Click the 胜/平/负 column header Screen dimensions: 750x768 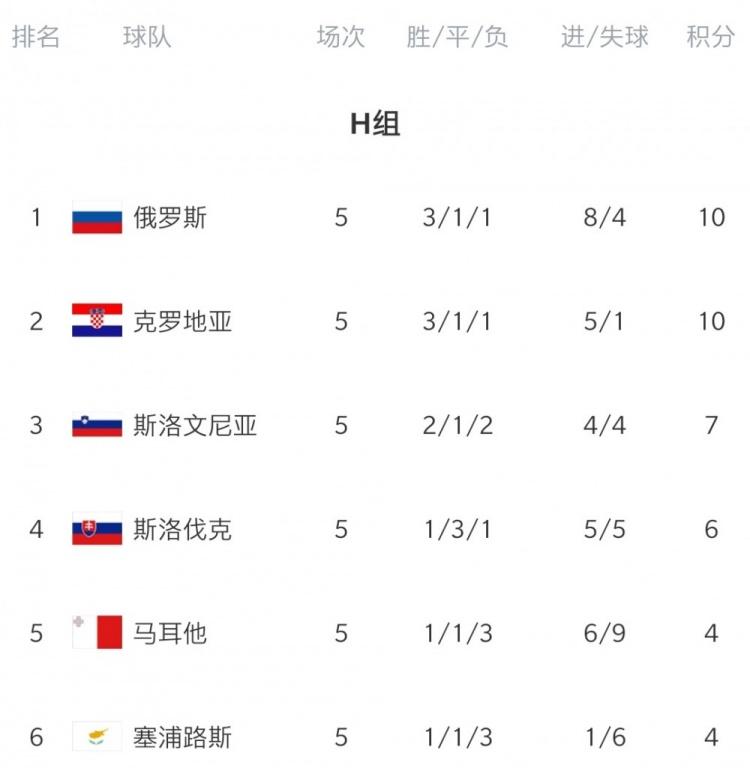[457, 37]
